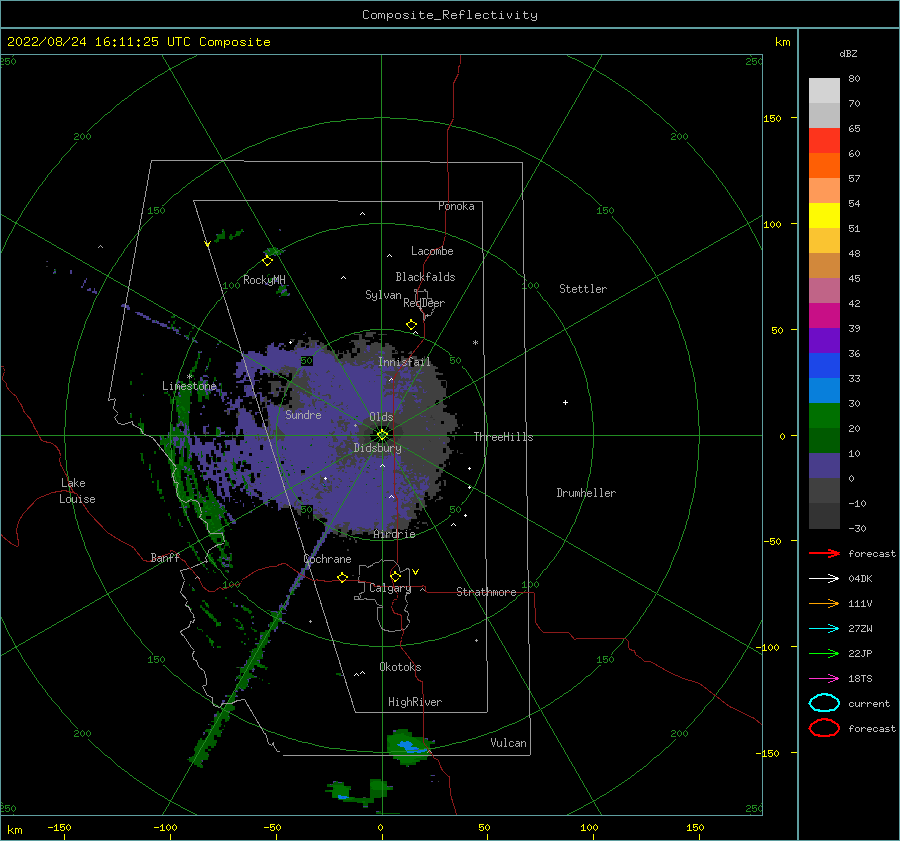Click the Sundre city label
Screen dimensions: 900x841
[303, 415]
